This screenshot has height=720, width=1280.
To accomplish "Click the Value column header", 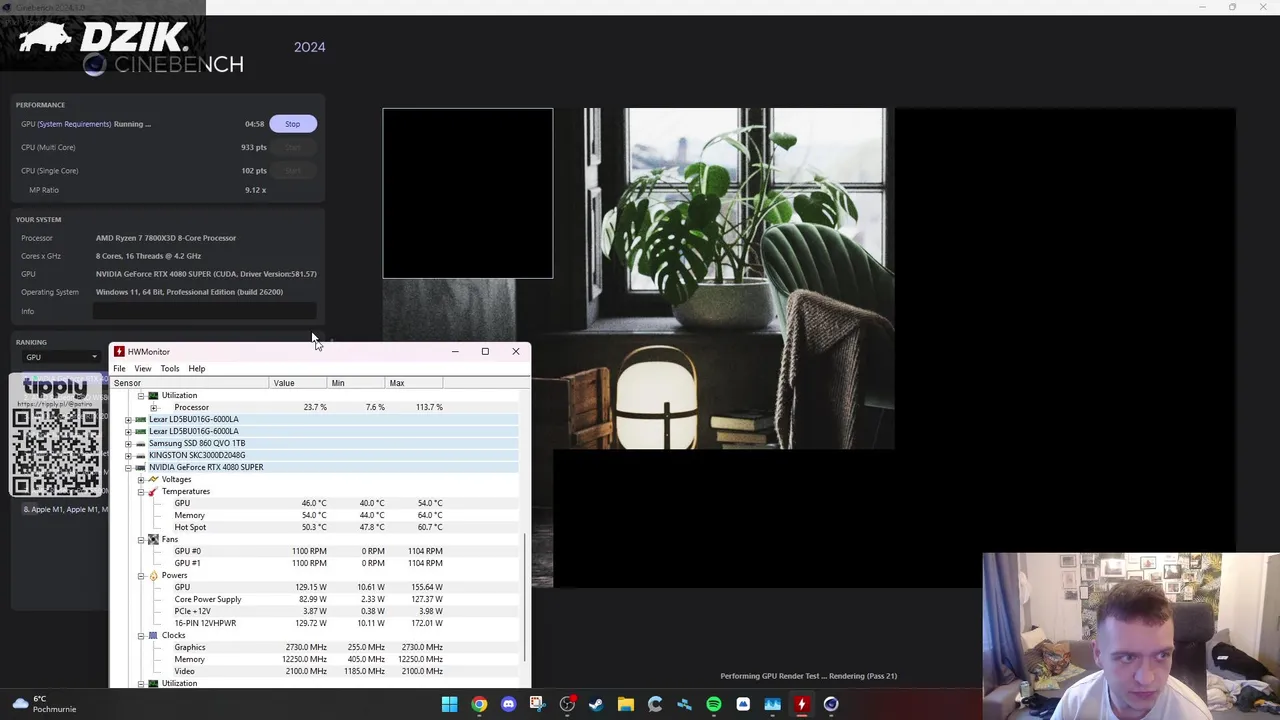I will [x=298, y=383].
